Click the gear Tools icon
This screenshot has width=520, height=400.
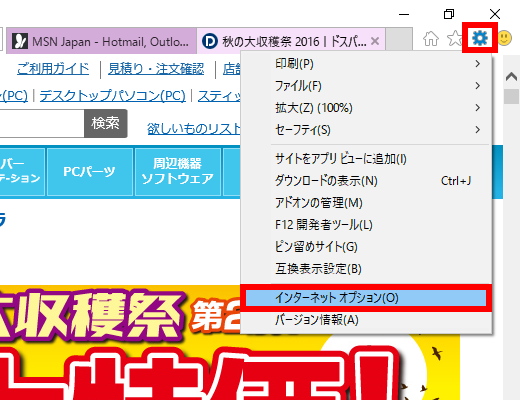click(x=480, y=38)
